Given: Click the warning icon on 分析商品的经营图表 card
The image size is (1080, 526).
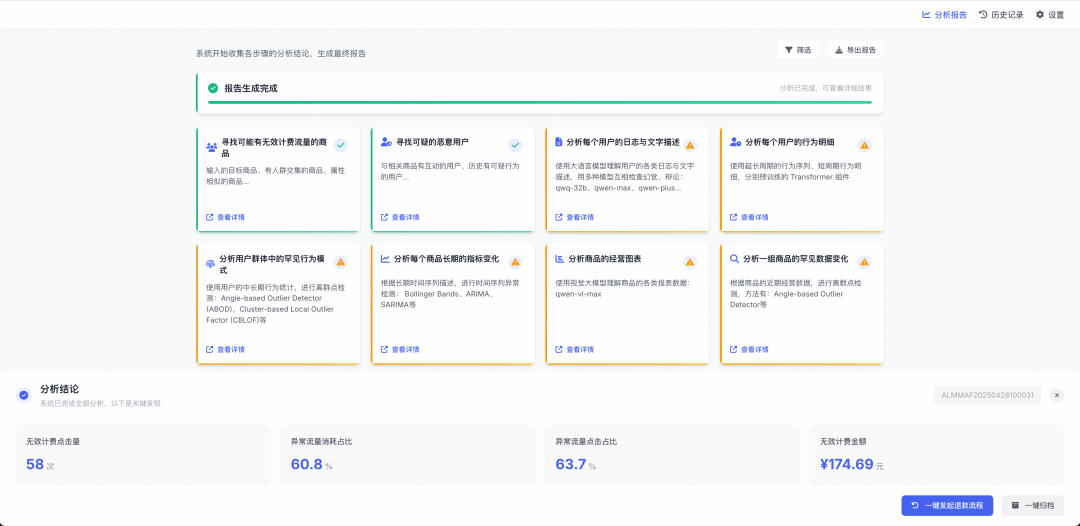Looking at the screenshot, I should click(x=689, y=262).
